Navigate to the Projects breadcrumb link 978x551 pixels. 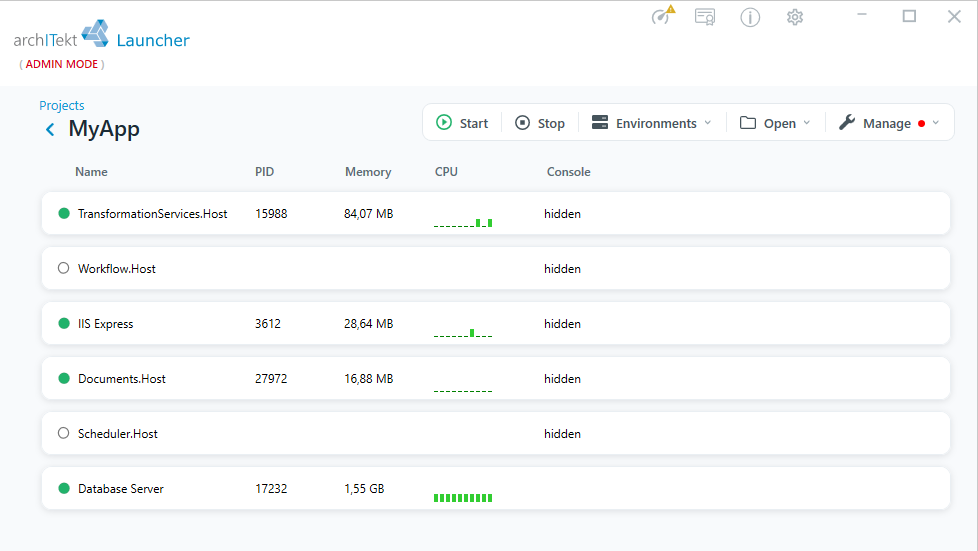click(62, 105)
